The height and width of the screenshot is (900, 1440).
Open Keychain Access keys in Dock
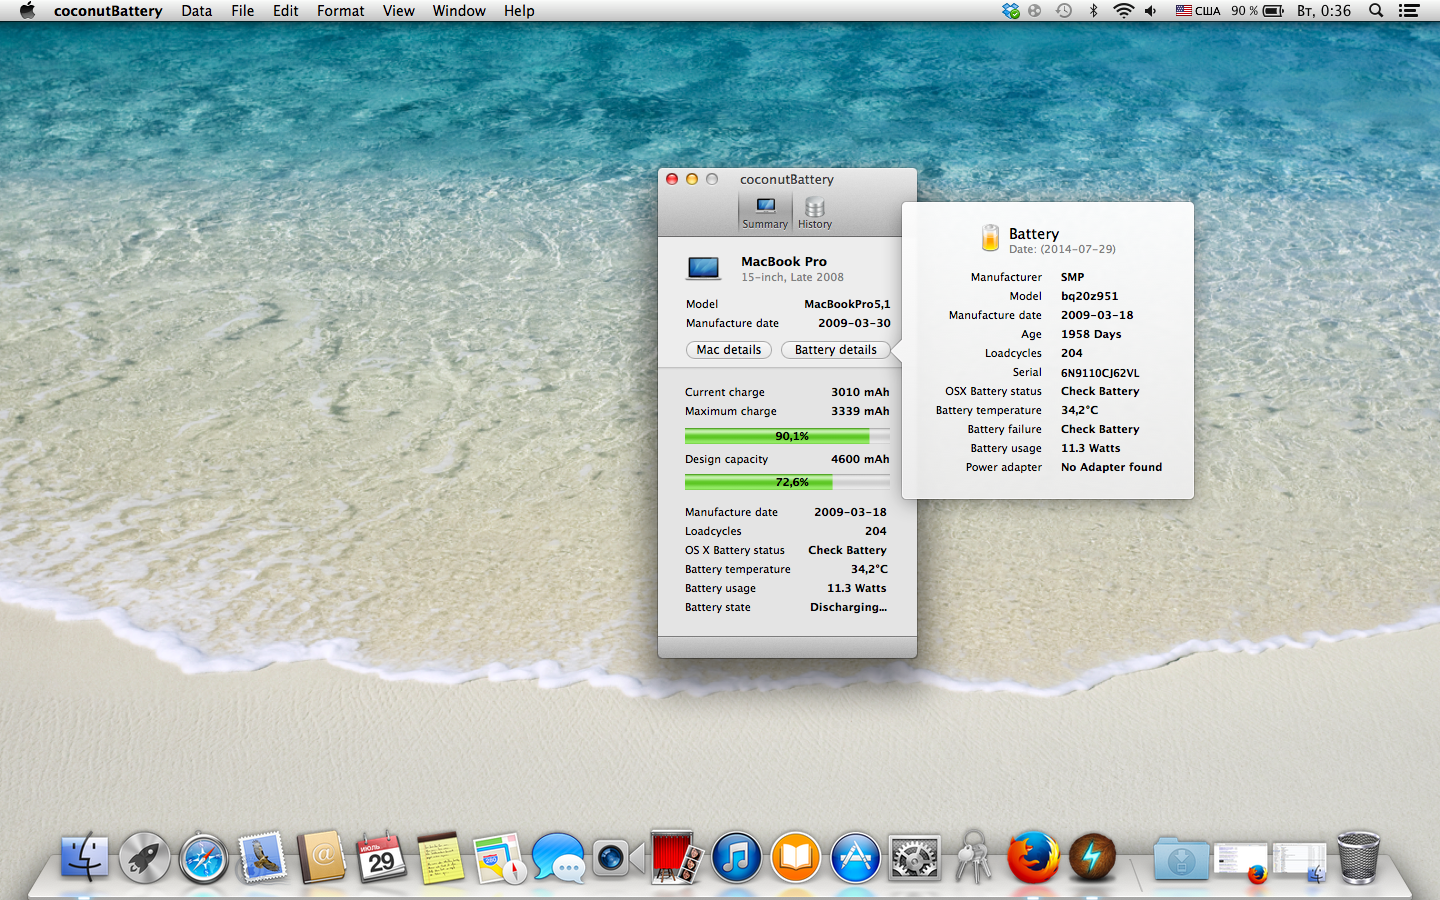[973, 857]
